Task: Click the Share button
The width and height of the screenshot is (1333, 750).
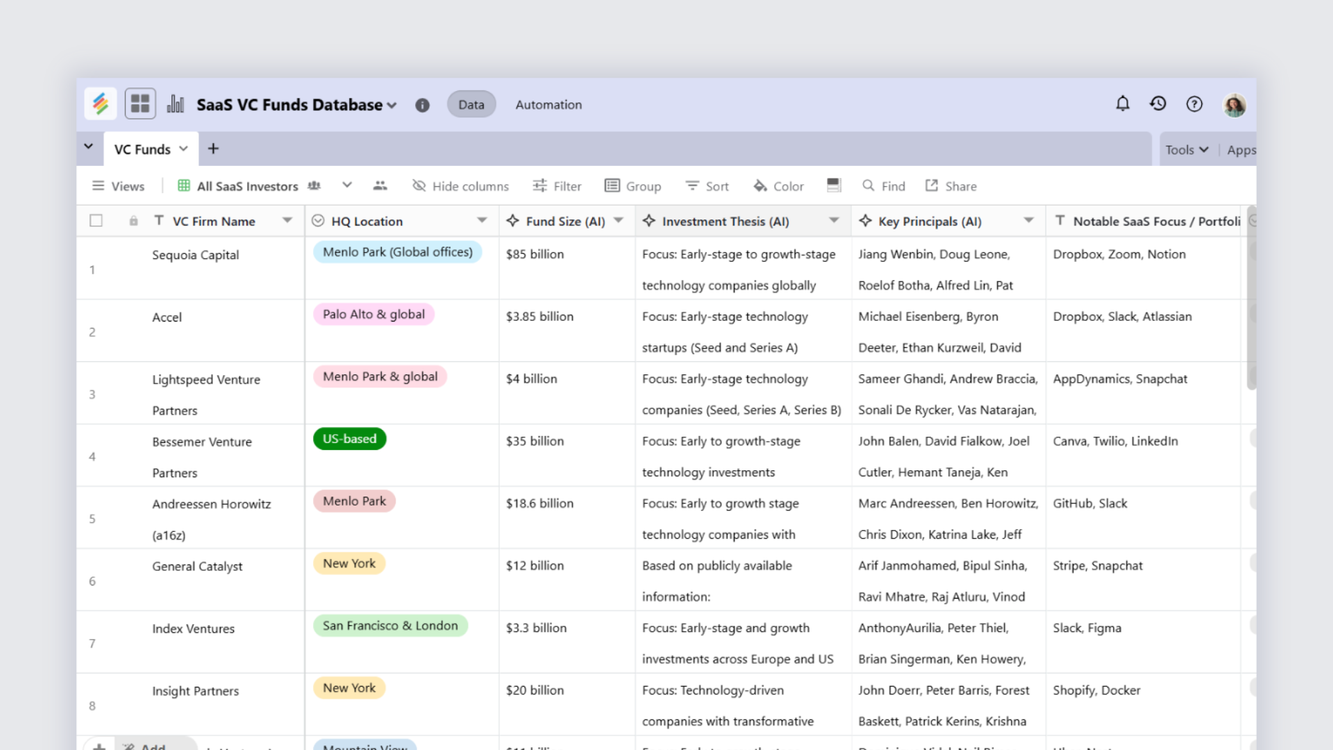Action: (950, 186)
